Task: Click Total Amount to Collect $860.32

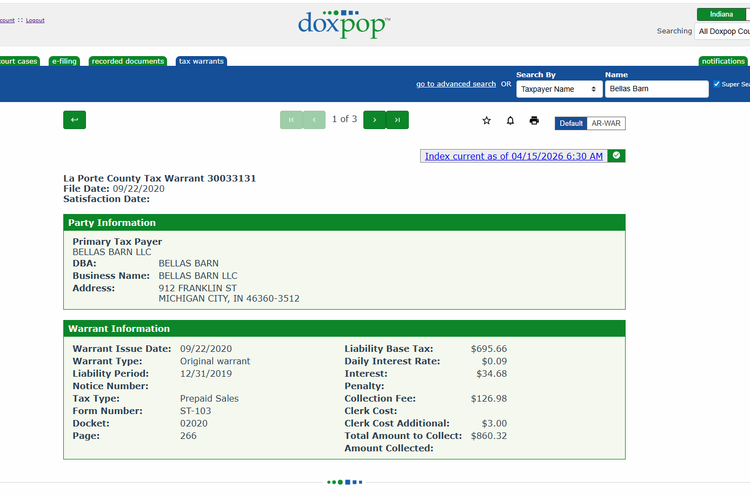Action: 489,436
